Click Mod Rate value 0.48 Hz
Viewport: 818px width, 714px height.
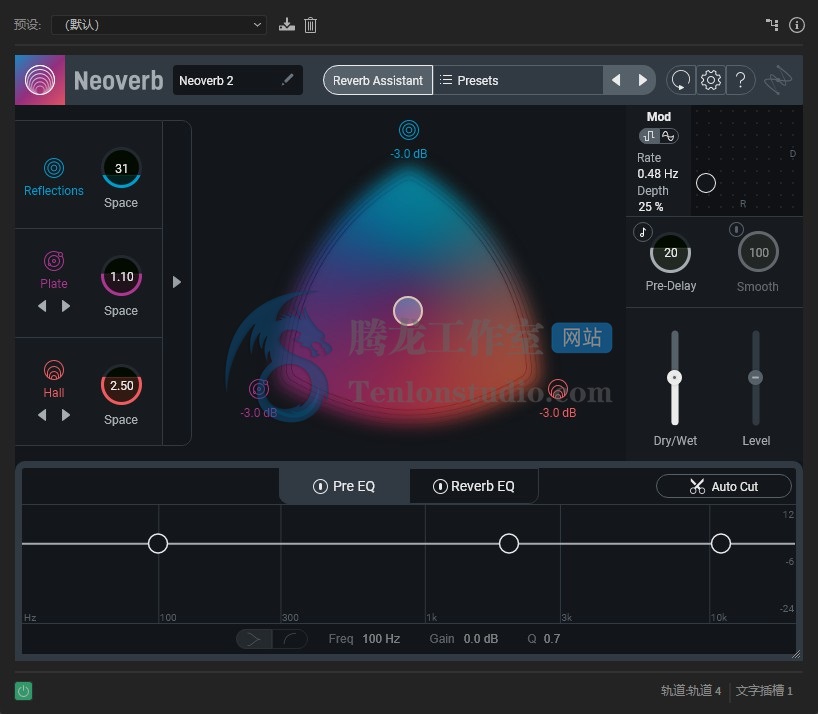pyautogui.click(x=657, y=174)
